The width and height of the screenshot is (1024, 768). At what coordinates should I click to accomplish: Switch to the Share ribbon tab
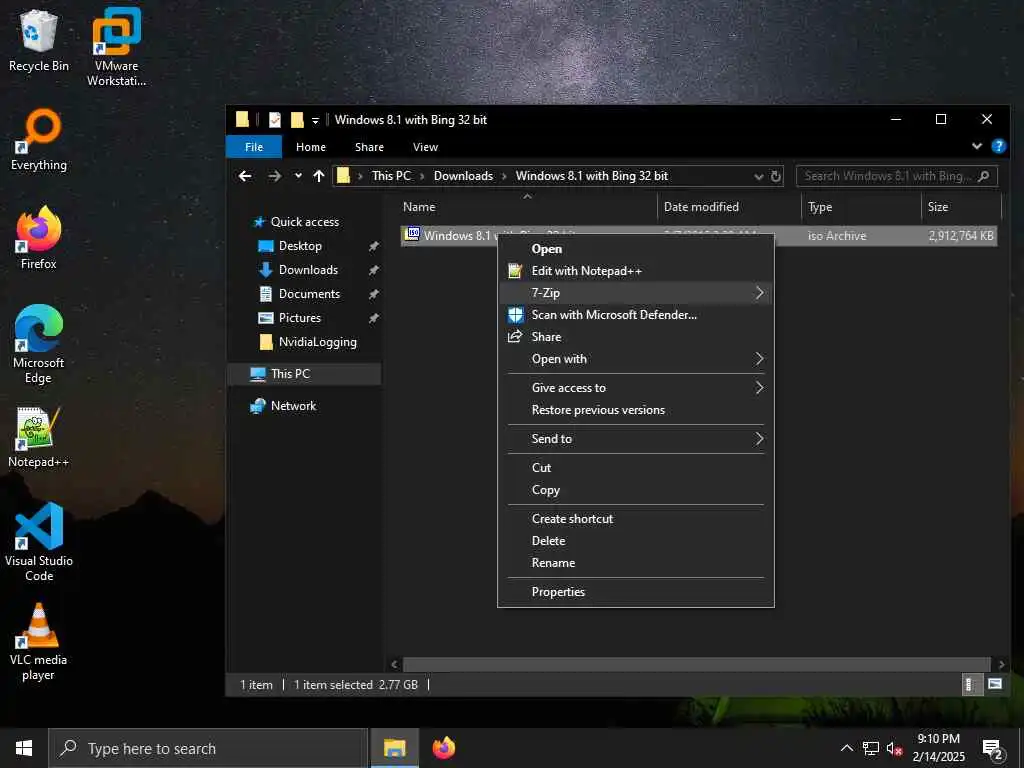click(x=369, y=147)
